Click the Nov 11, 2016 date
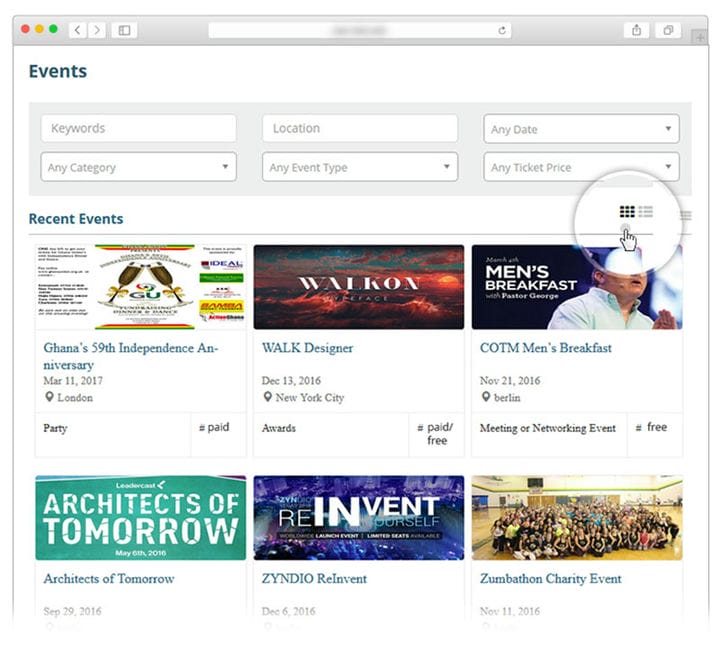Screen dimensions: 720x650 point(510,611)
